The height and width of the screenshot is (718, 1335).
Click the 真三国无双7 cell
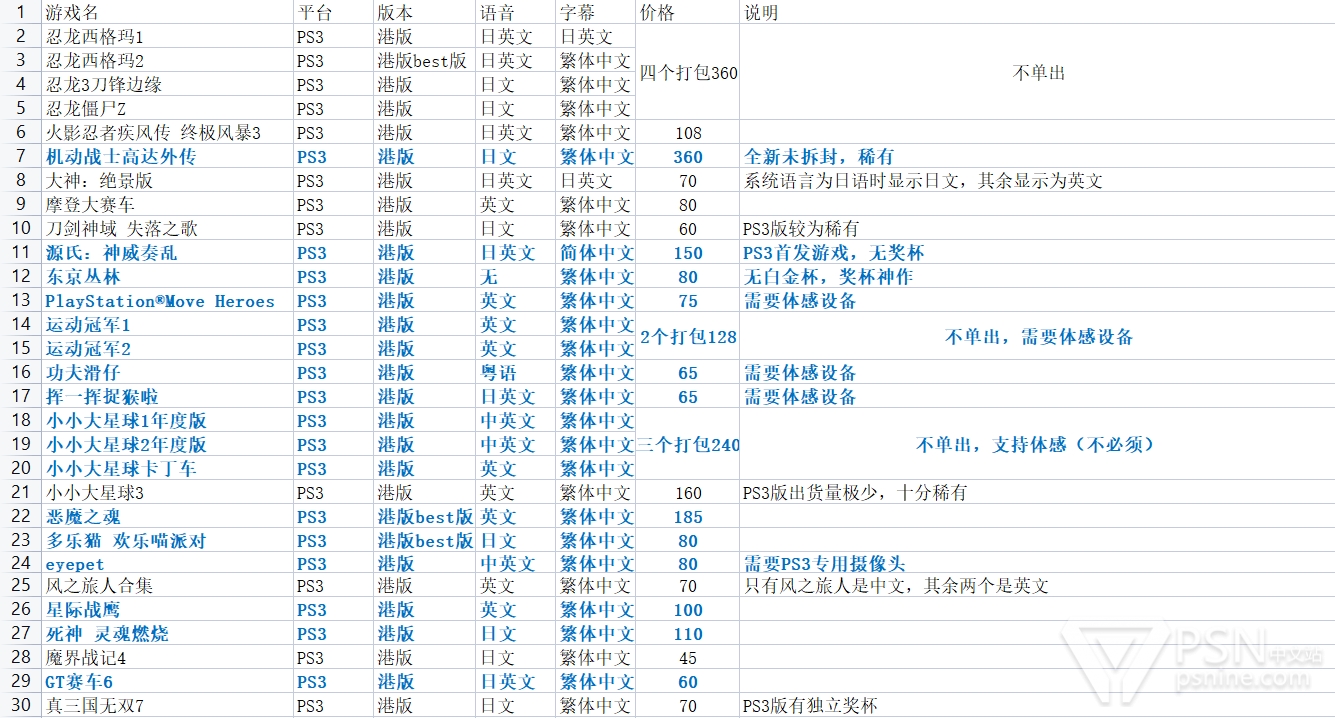(168, 705)
